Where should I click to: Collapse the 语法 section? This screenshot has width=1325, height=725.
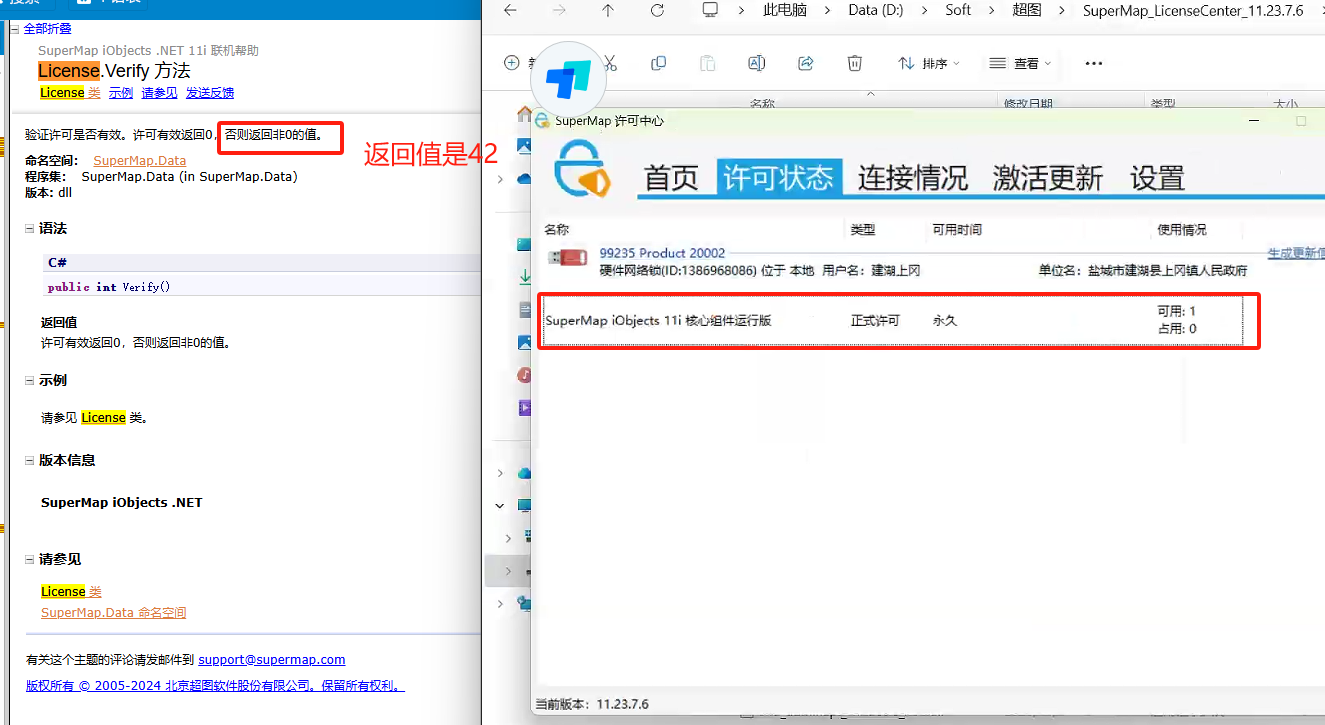point(30,229)
